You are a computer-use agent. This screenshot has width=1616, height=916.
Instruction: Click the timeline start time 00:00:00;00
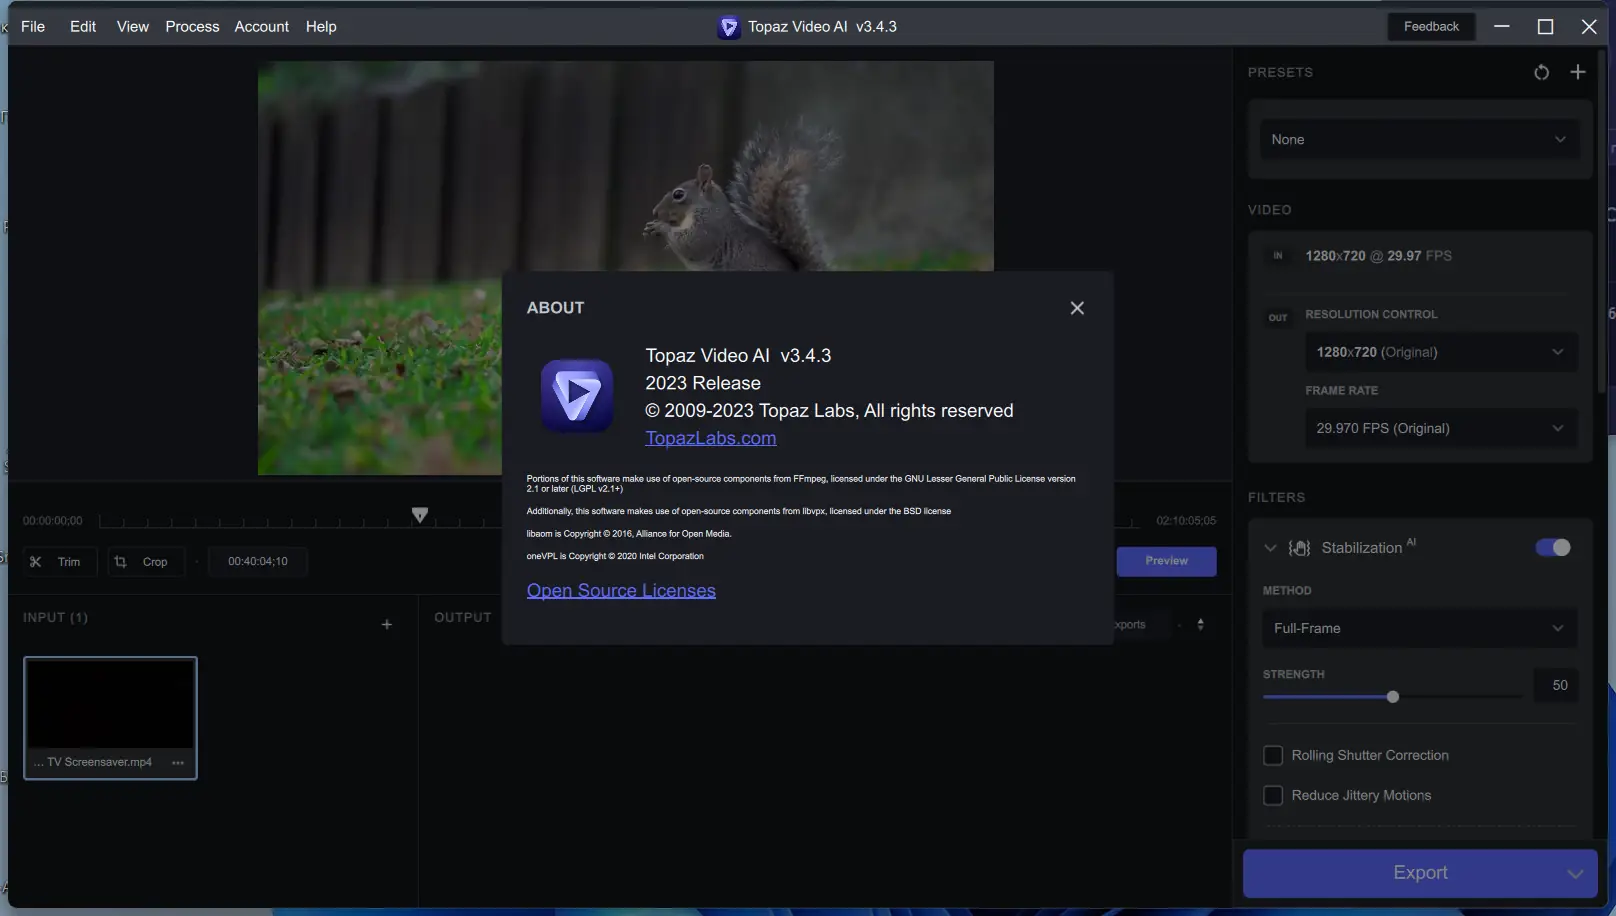point(53,521)
